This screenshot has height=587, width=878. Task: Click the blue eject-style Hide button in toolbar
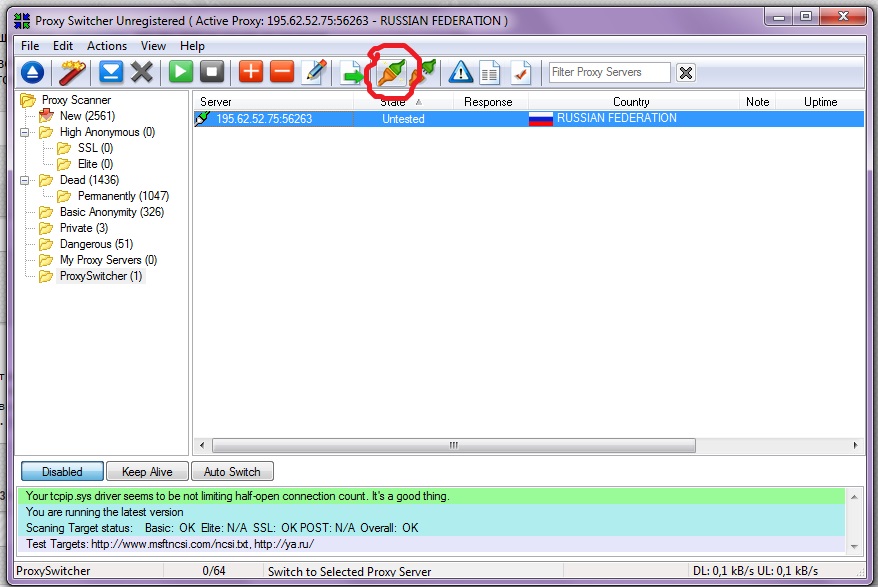(32, 72)
